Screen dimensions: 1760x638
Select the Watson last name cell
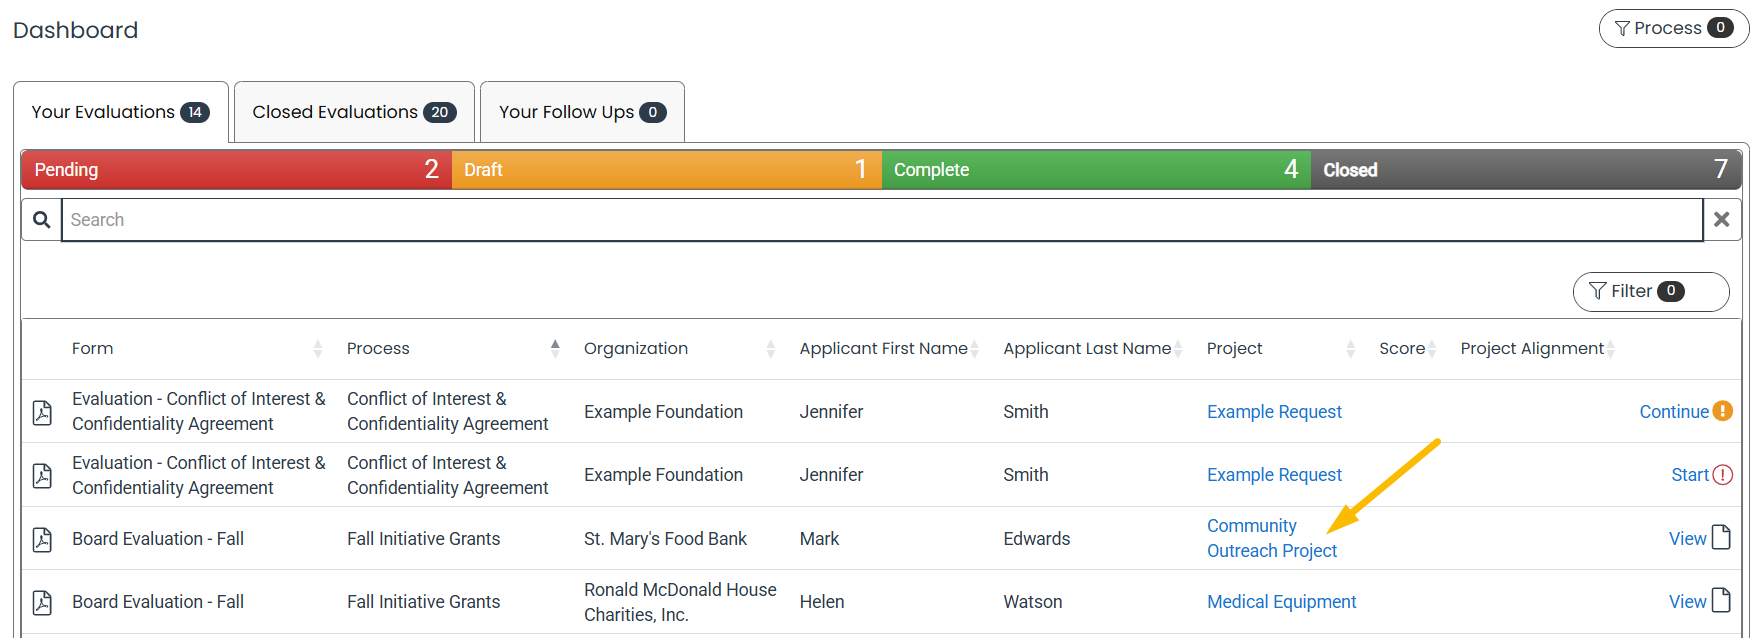tap(1033, 602)
